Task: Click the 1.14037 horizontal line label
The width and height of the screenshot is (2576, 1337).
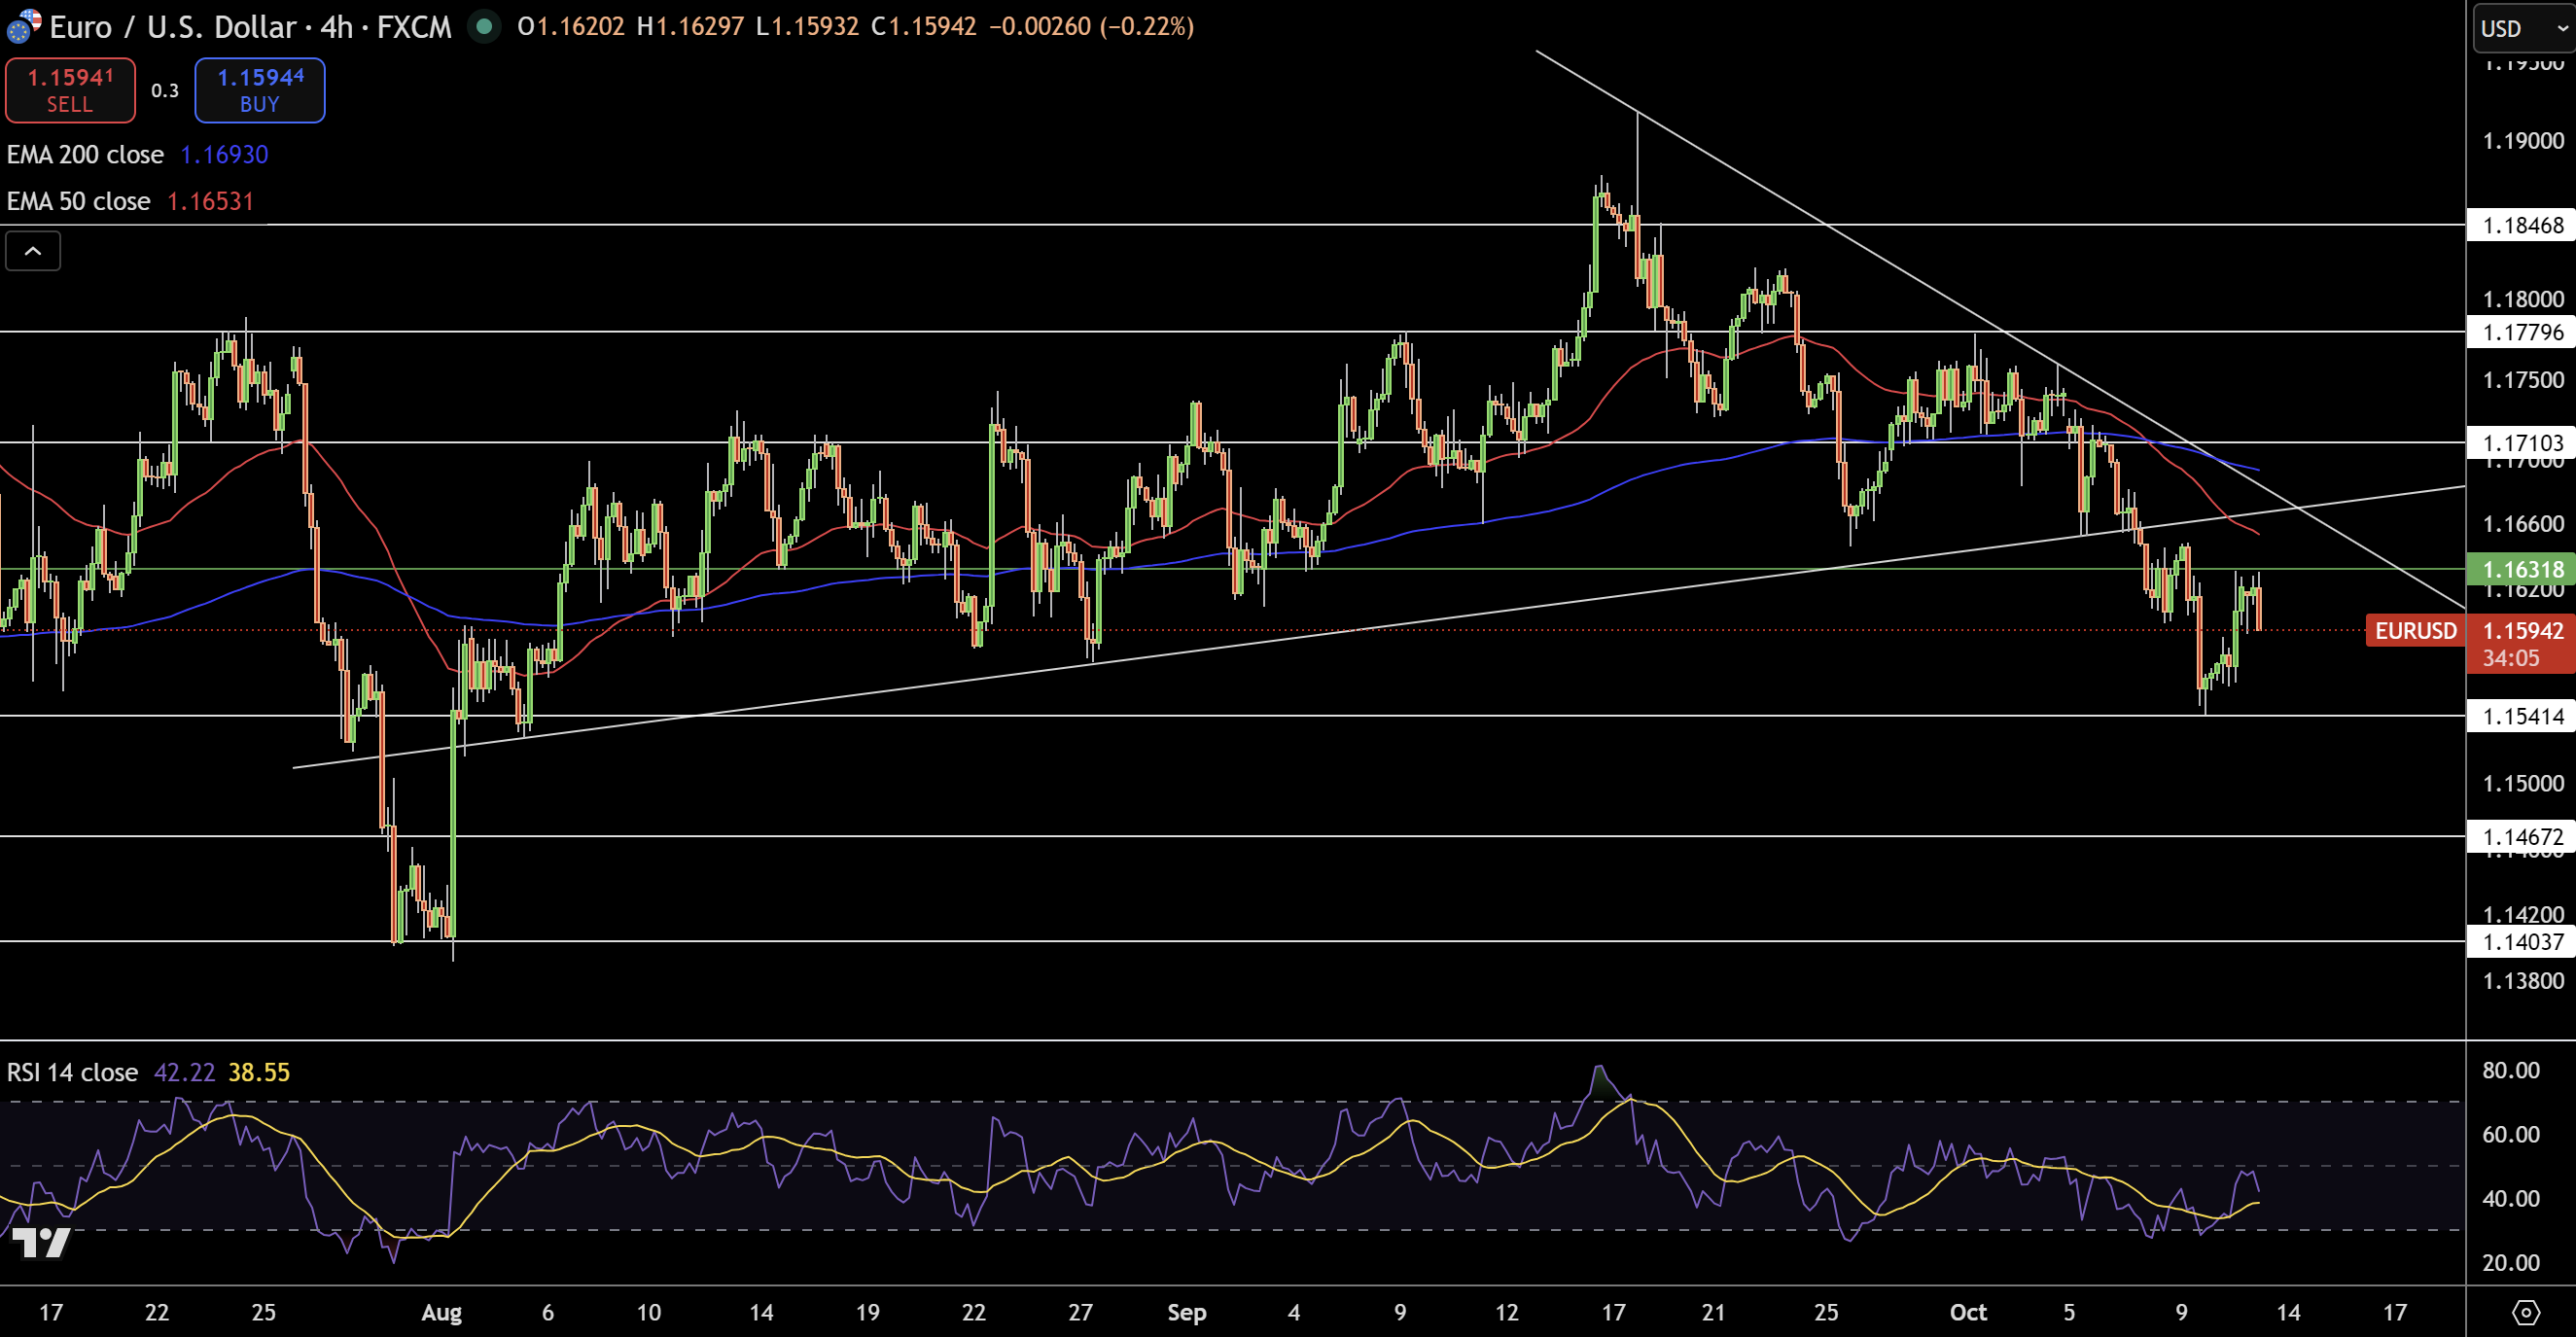Action: (x=2521, y=941)
